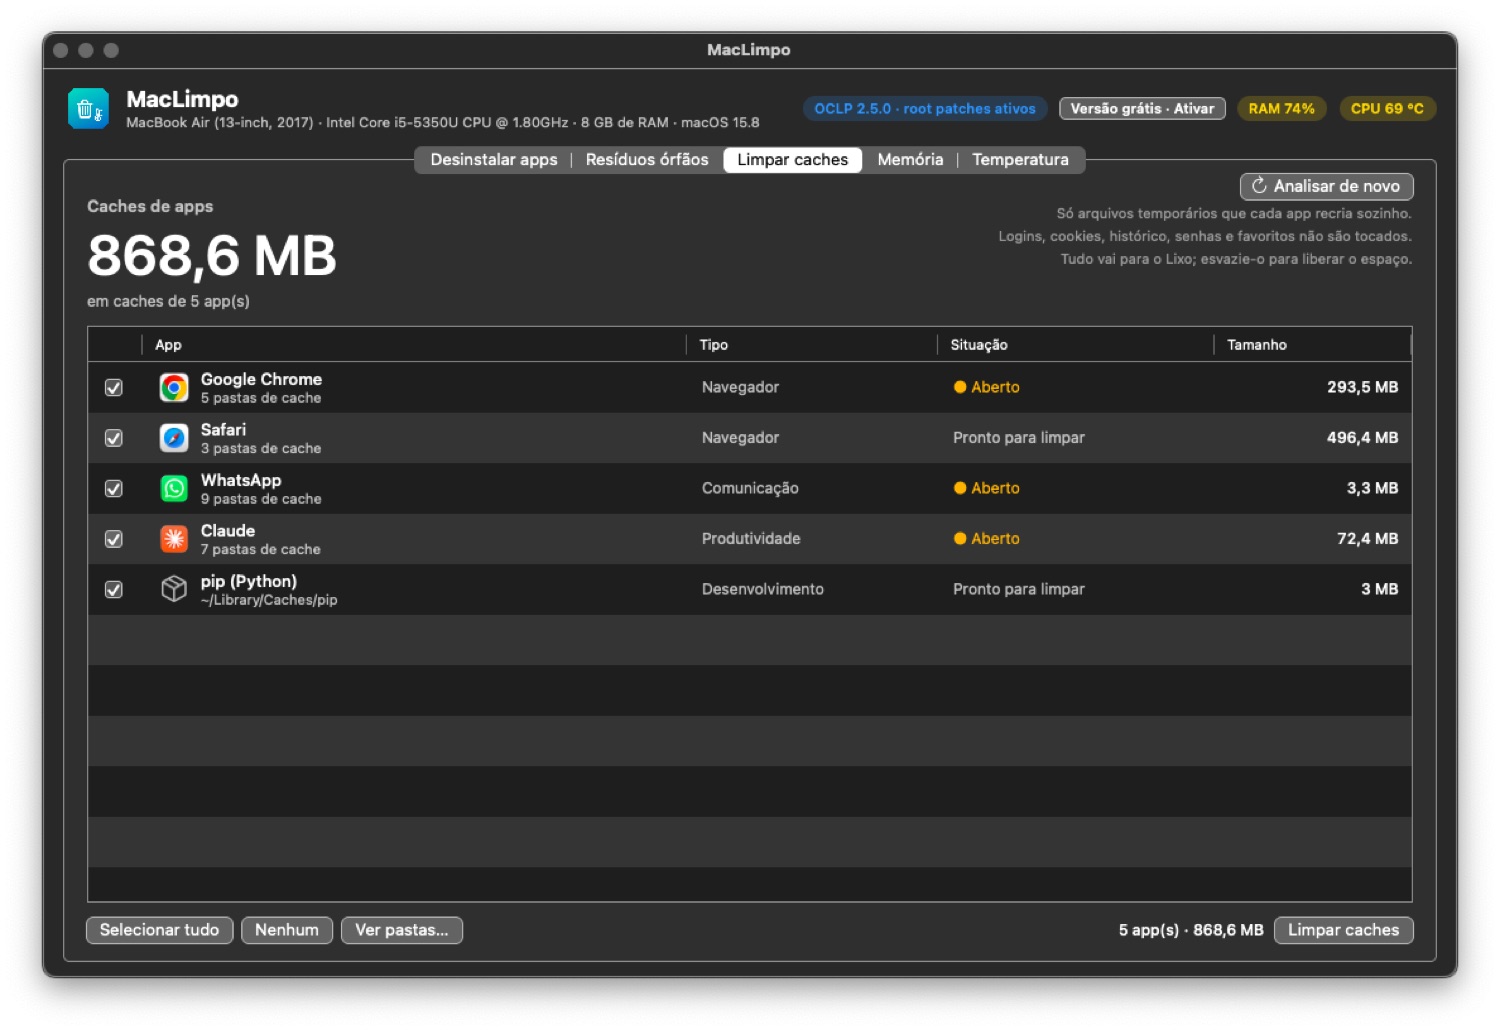Click the 293,5 MB size cell
This screenshot has height=1030, width=1500.
coord(1362,388)
